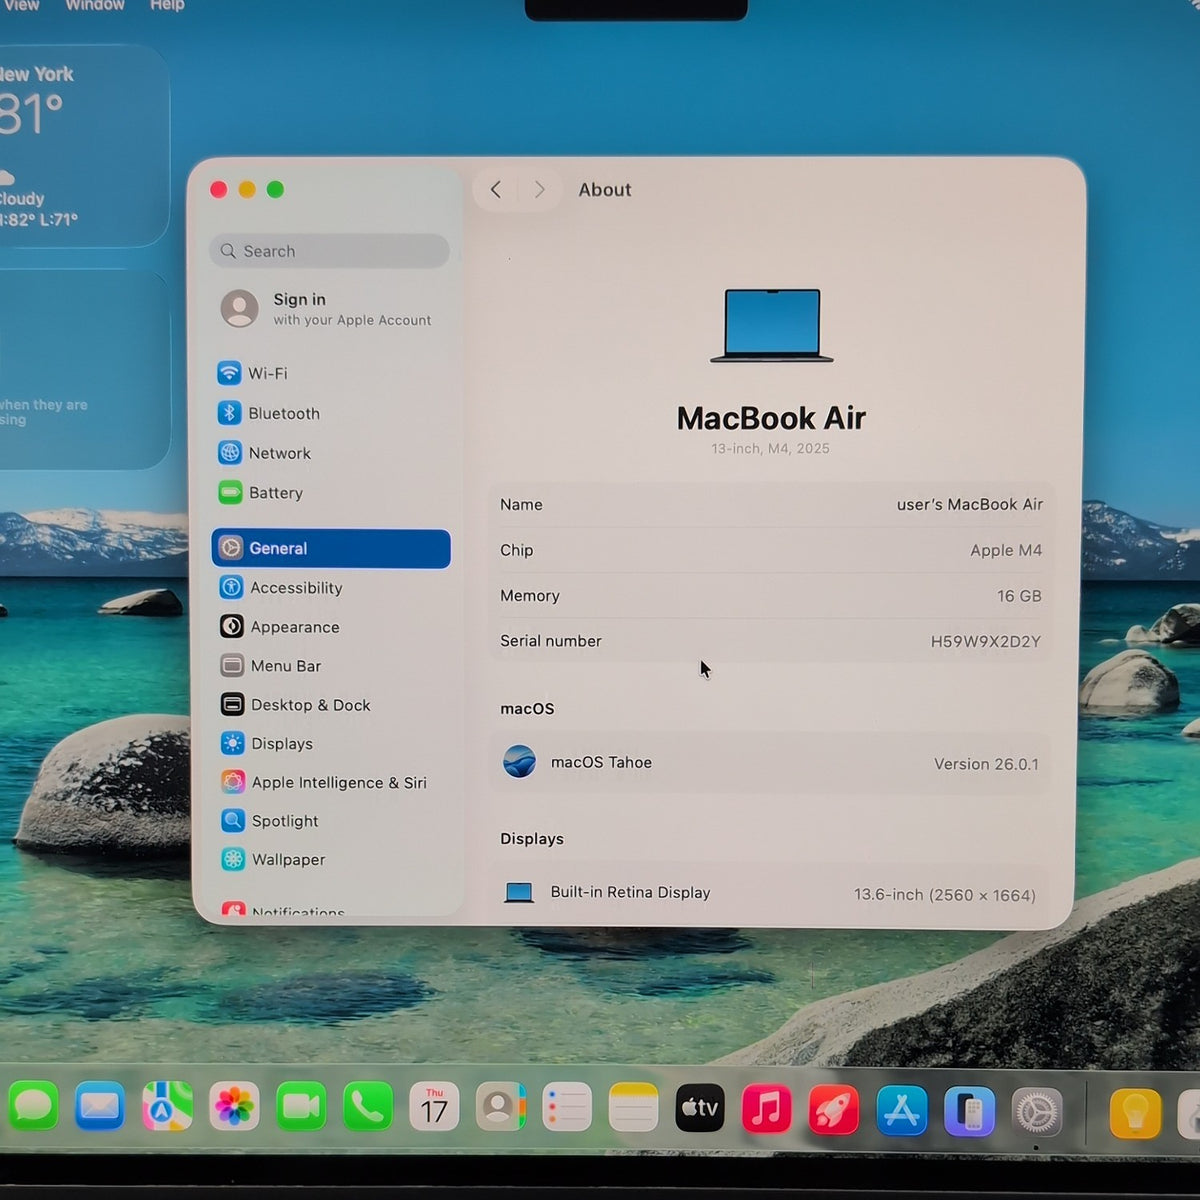Open the Phone app in the Dock
The height and width of the screenshot is (1200, 1200).
tap(368, 1107)
